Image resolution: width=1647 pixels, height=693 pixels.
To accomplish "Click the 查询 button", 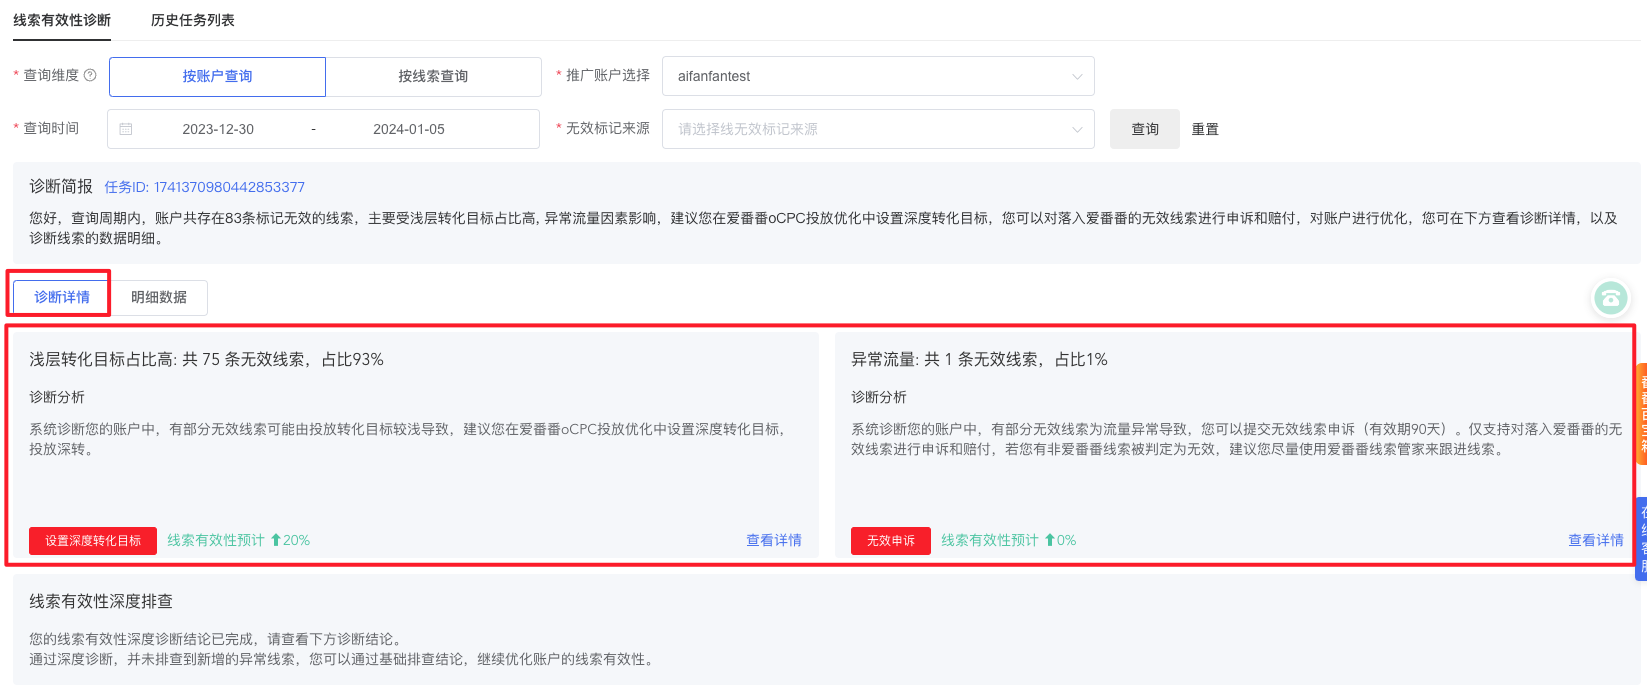I will point(1144,129).
